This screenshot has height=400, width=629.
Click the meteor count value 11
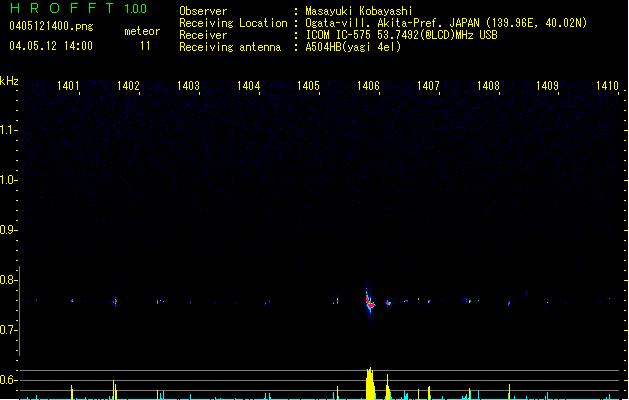tap(145, 46)
